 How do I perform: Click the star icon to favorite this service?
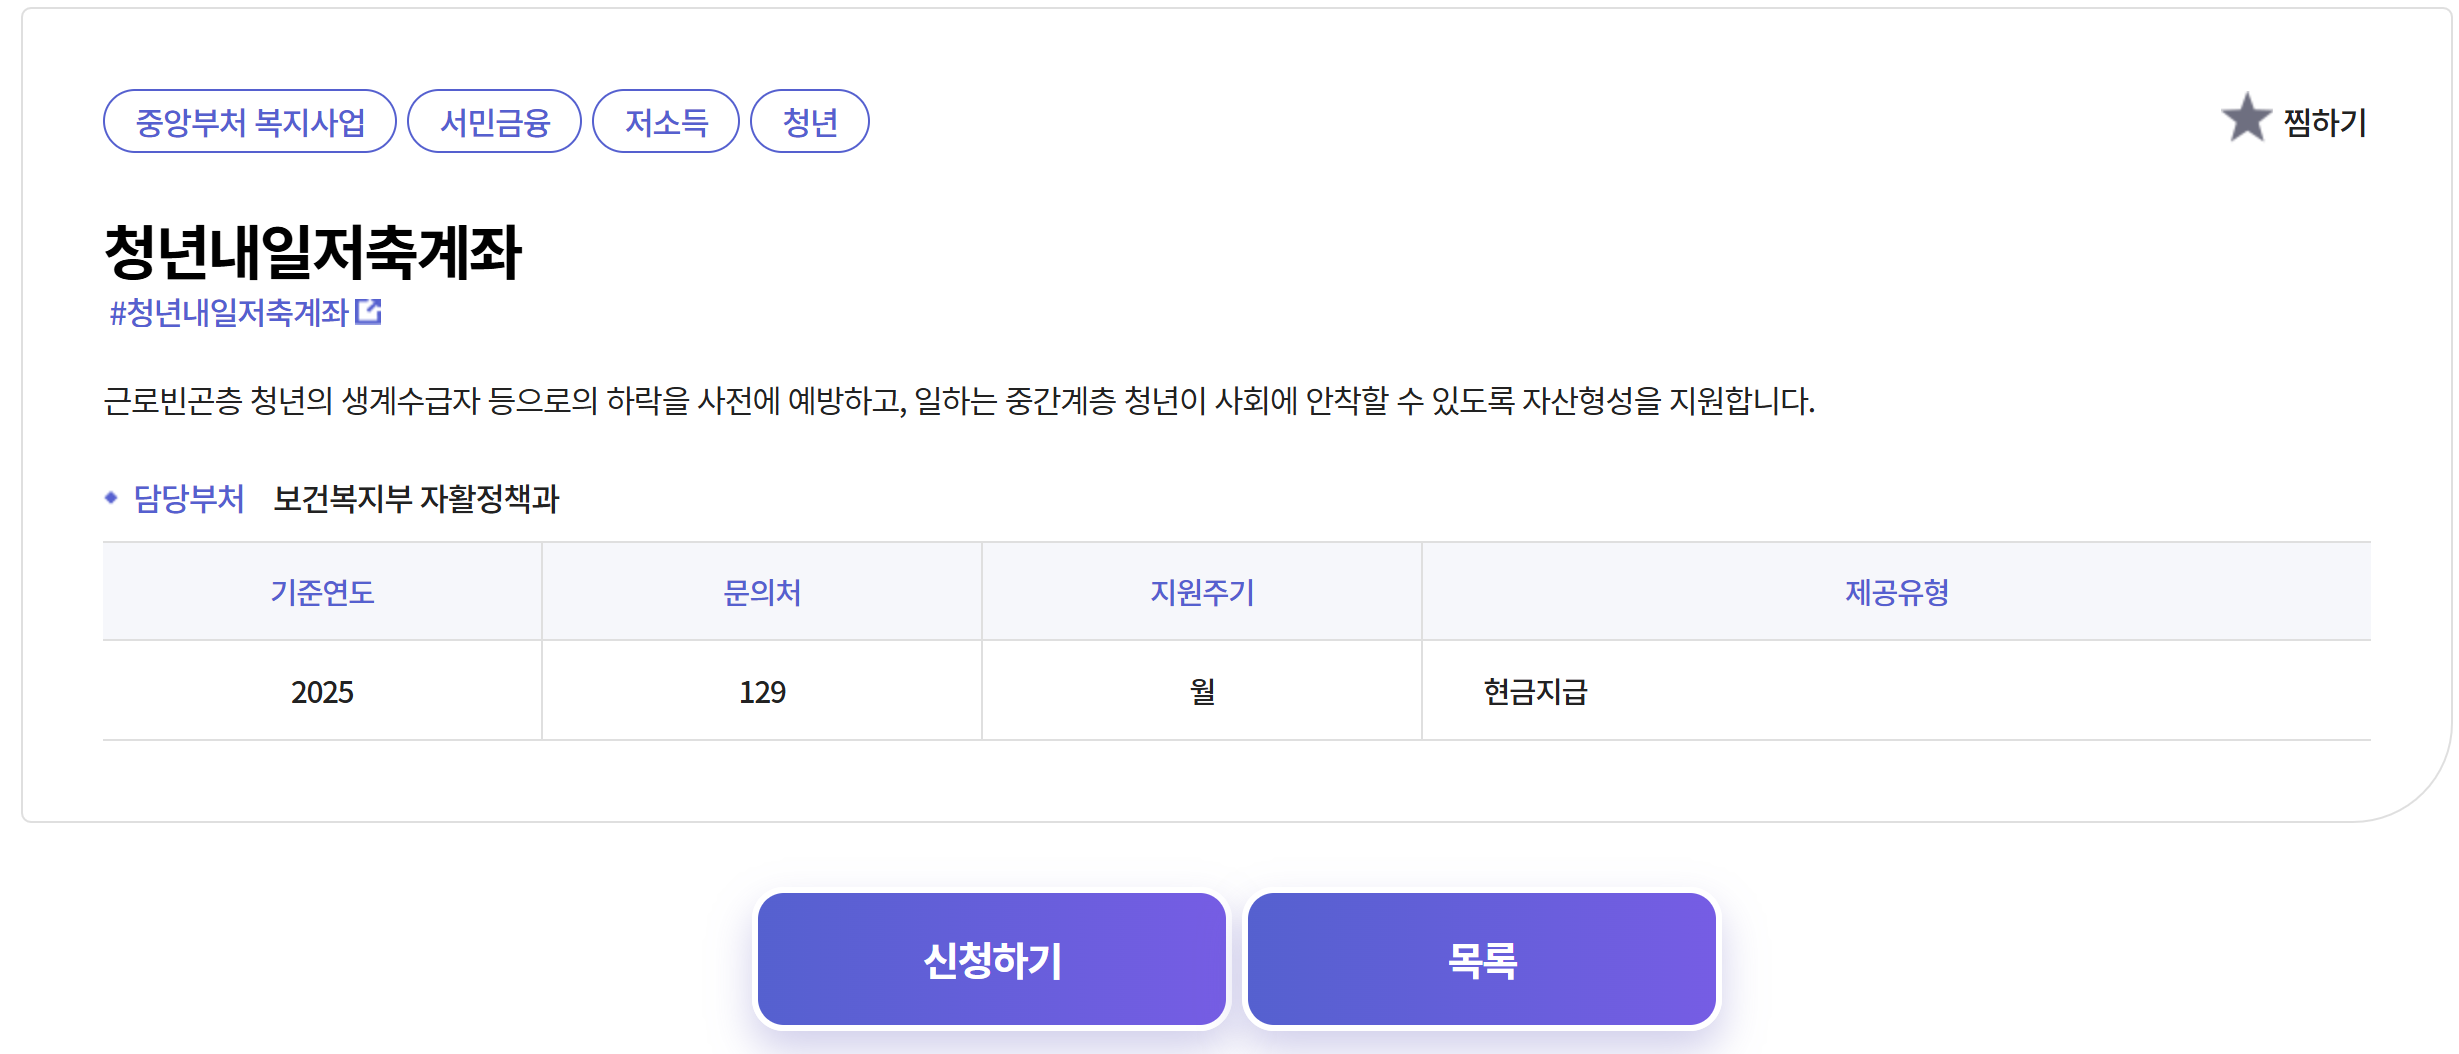[x=2248, y=120]
